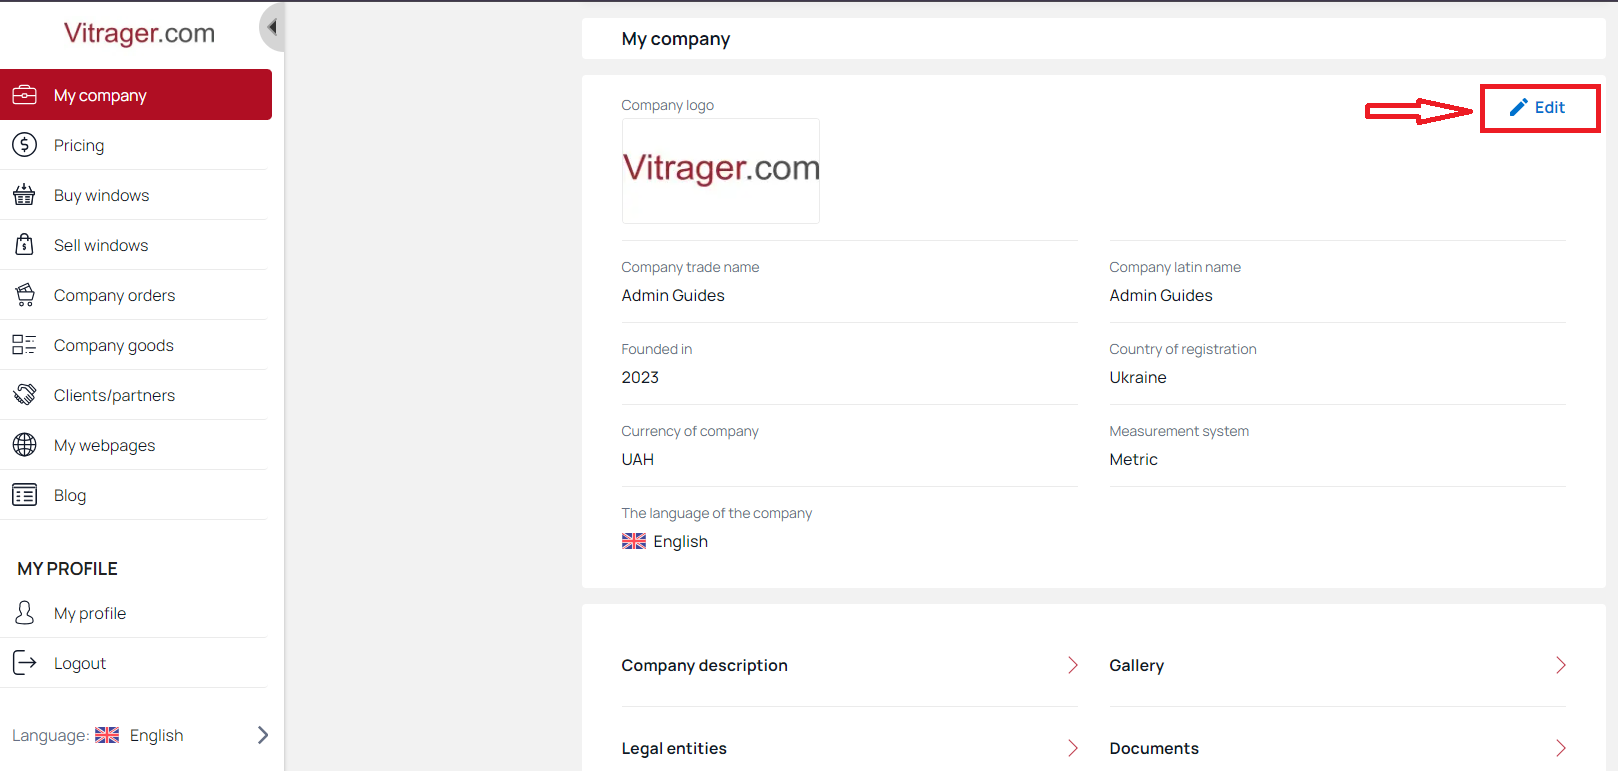The height and width of the screenshot is (773, 1618).
Task: Click the Vitrager.com header logo
Action: click(x=139, y=33)
